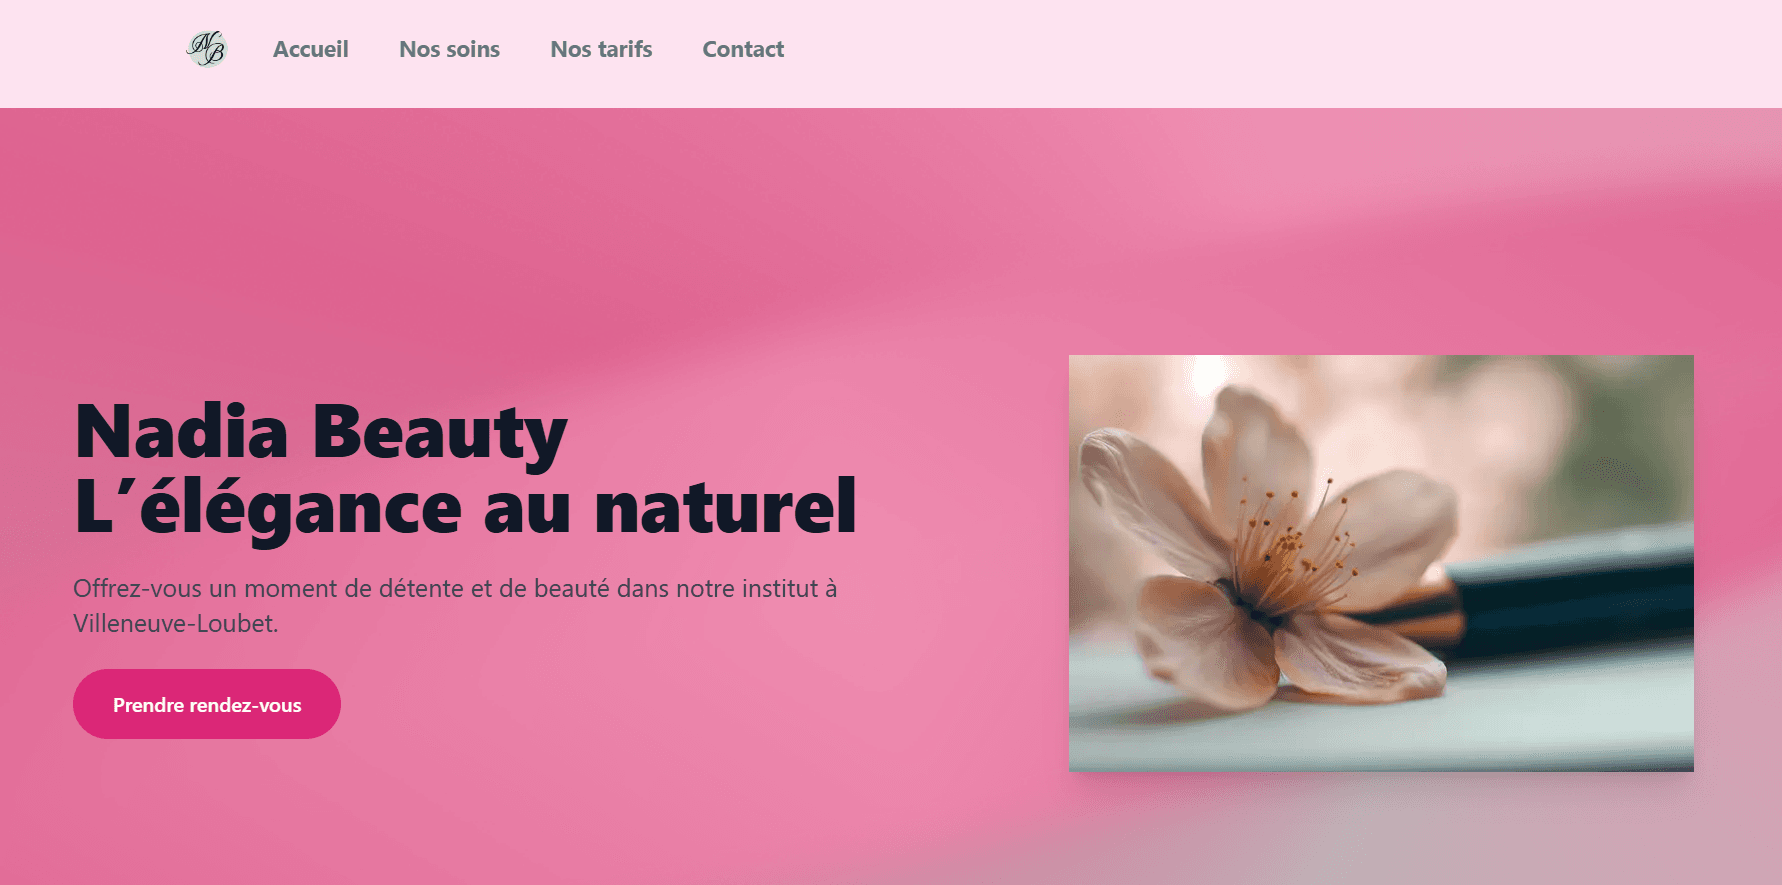Open the Accueil page

pos(311,49)
